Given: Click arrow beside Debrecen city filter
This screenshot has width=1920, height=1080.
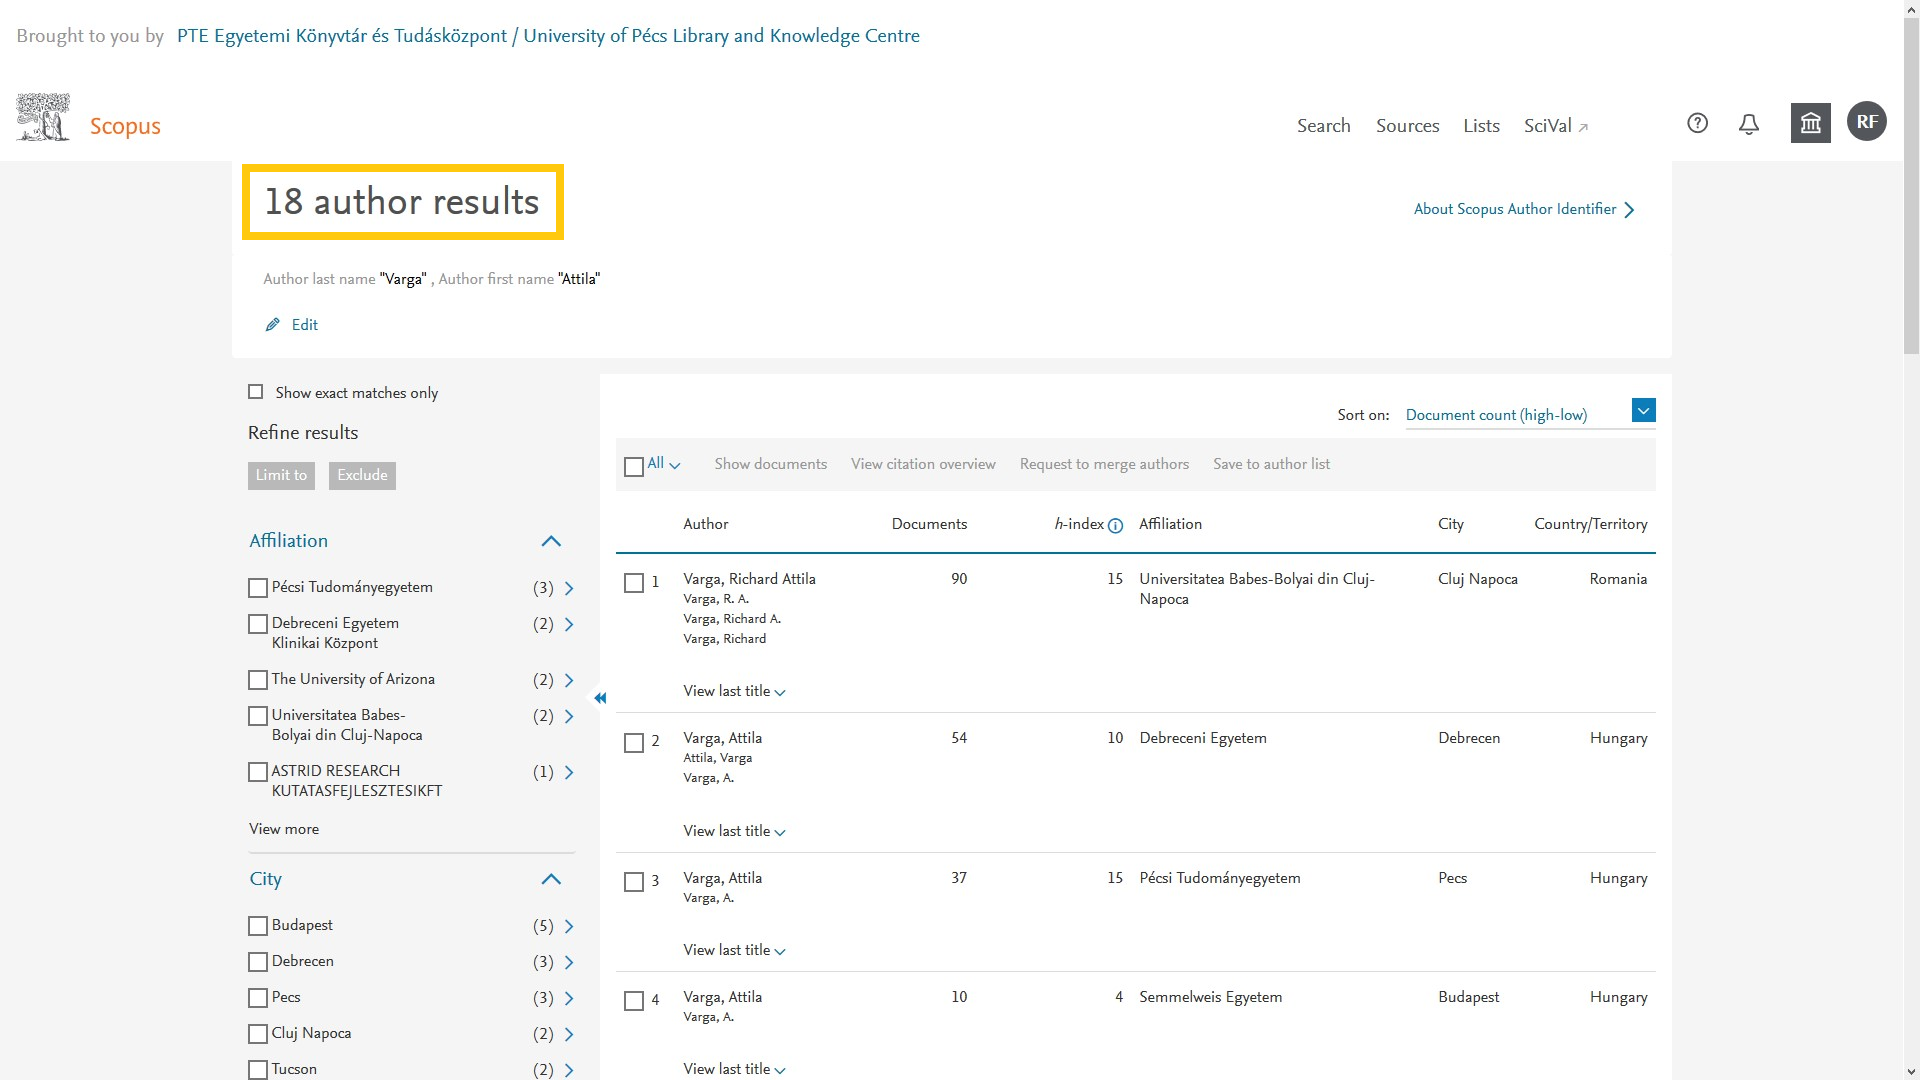Looking at the screenshot, I should pos(569,962).
